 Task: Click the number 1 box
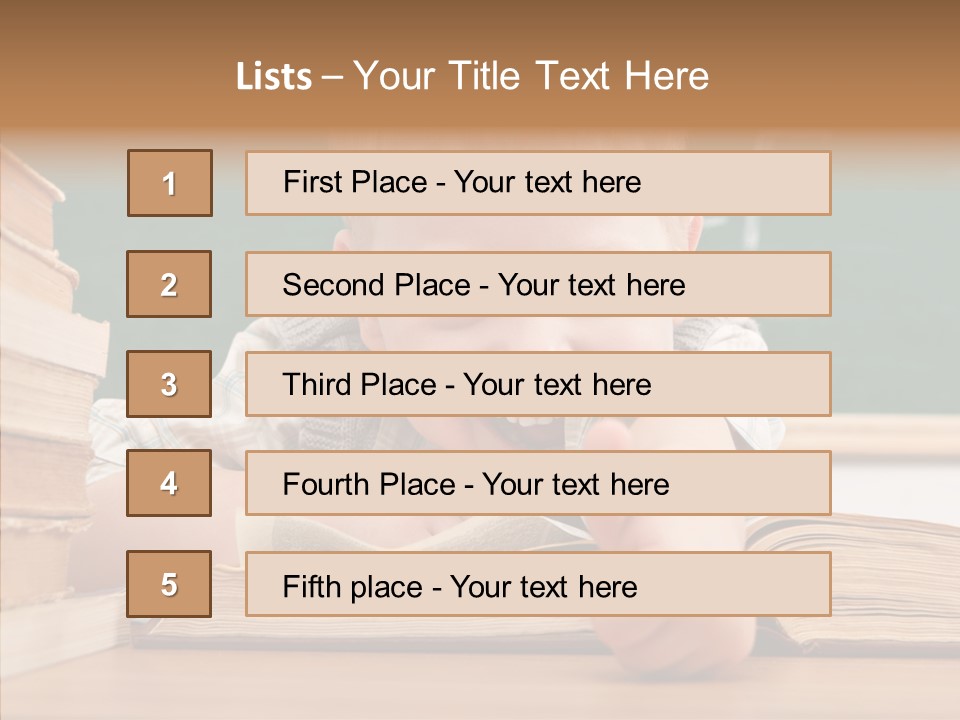point(170,183)
